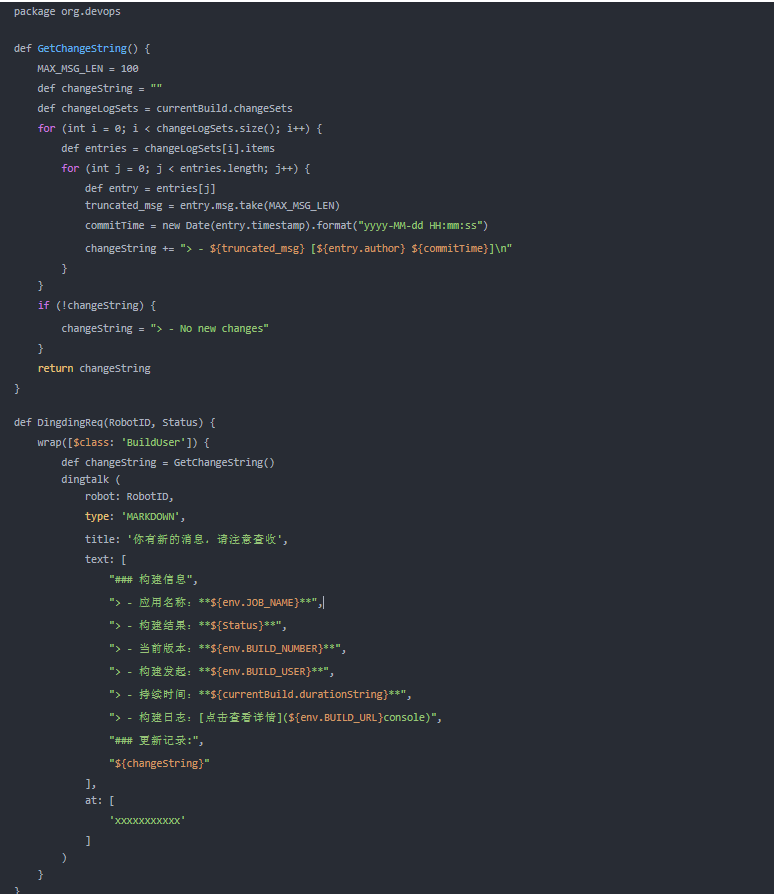Click the 'xxxxxxxxxxx' placeholder in at list
Image resolution: width=774 pixels, height=894 pixels.
(148, 820)
